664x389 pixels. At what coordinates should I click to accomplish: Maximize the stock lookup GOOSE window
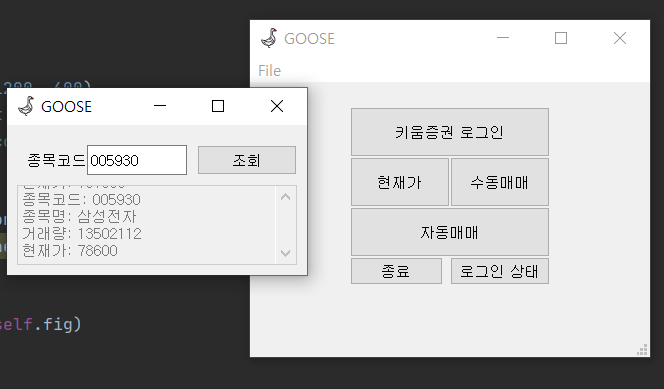click(x=218, y=106)
